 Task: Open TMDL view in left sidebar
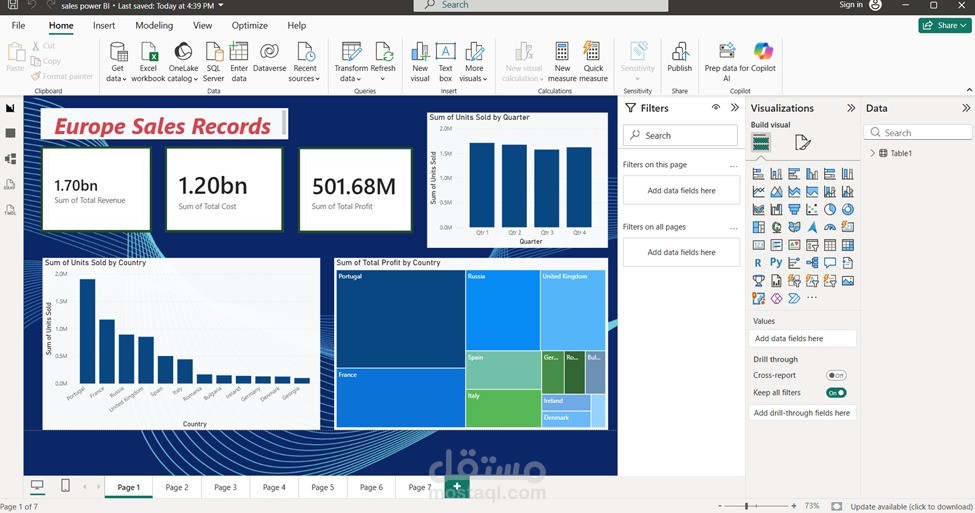coord(10,210)
